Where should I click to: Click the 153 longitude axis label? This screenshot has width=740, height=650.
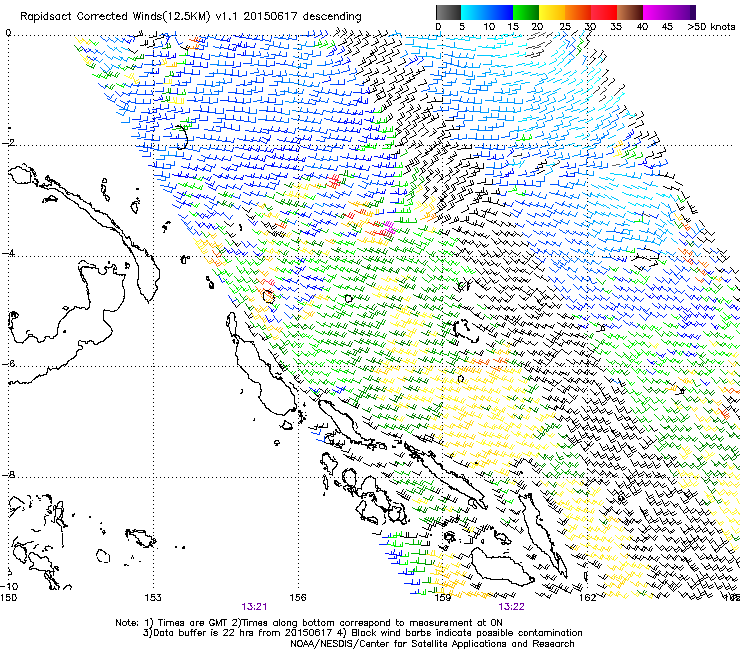[153, 598]
